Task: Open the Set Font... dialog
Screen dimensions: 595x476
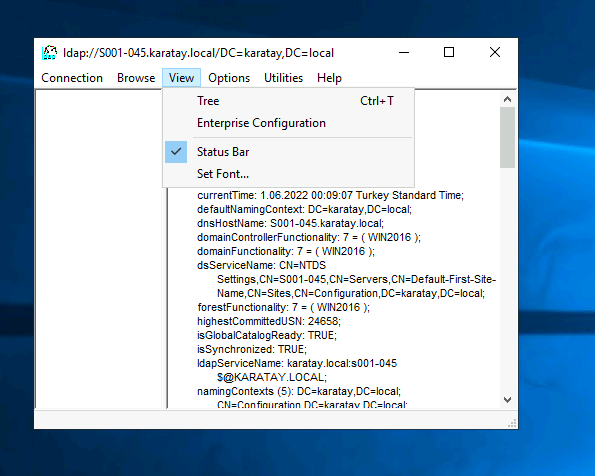Action: coord(288,174)
